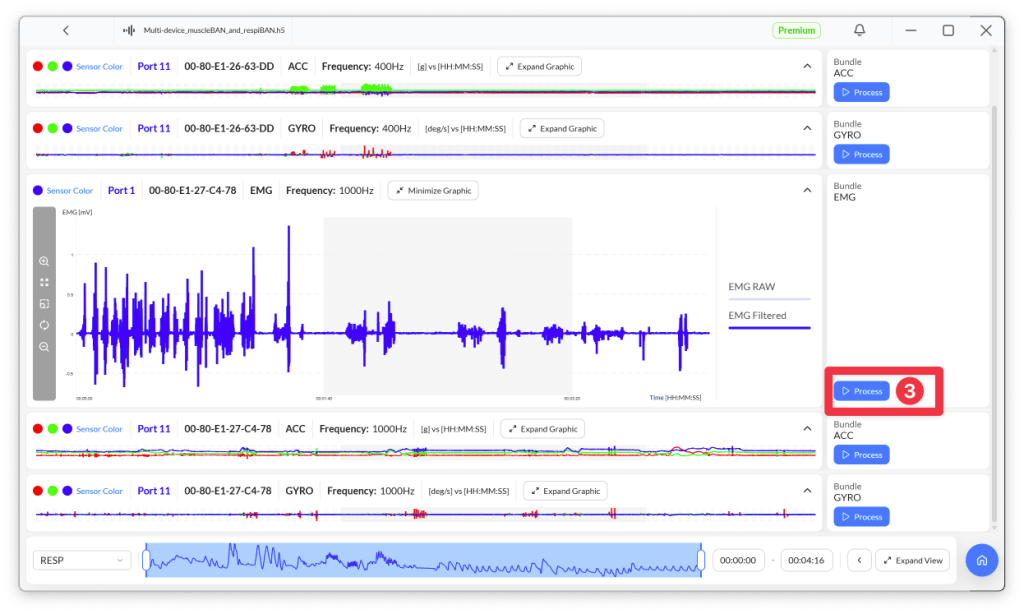Process the EMG bundle

[861, 391]
